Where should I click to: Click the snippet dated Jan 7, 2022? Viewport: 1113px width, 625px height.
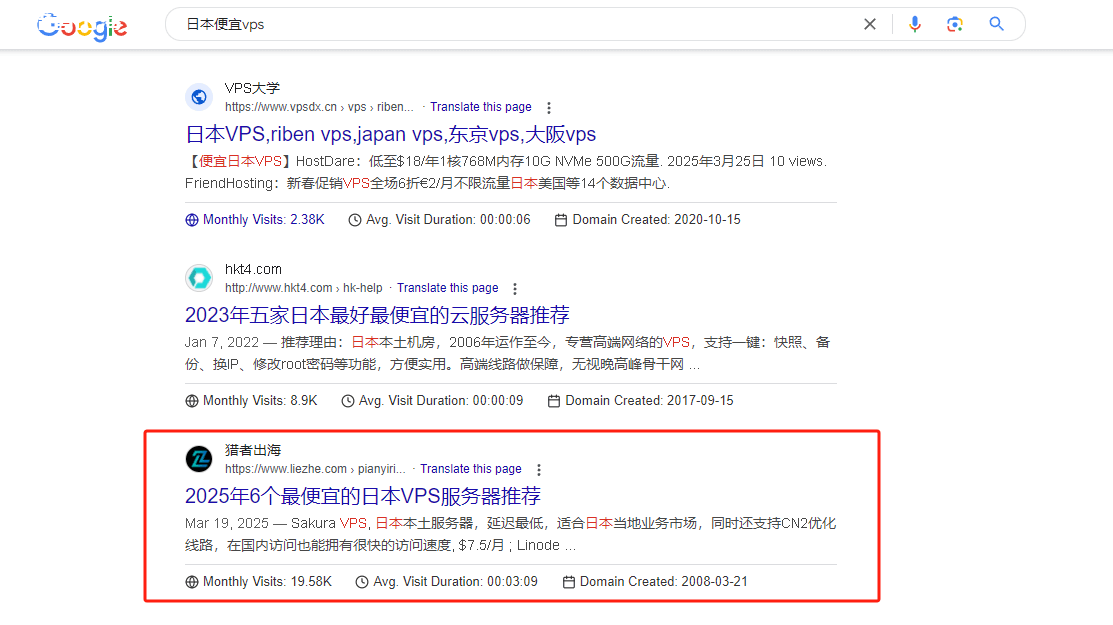point(510,353)
